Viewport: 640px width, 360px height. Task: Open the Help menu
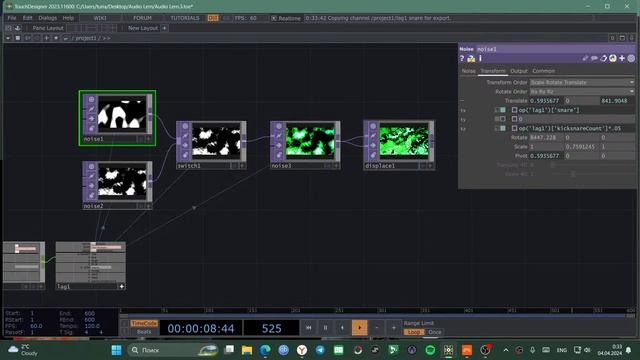pos(68,18)
